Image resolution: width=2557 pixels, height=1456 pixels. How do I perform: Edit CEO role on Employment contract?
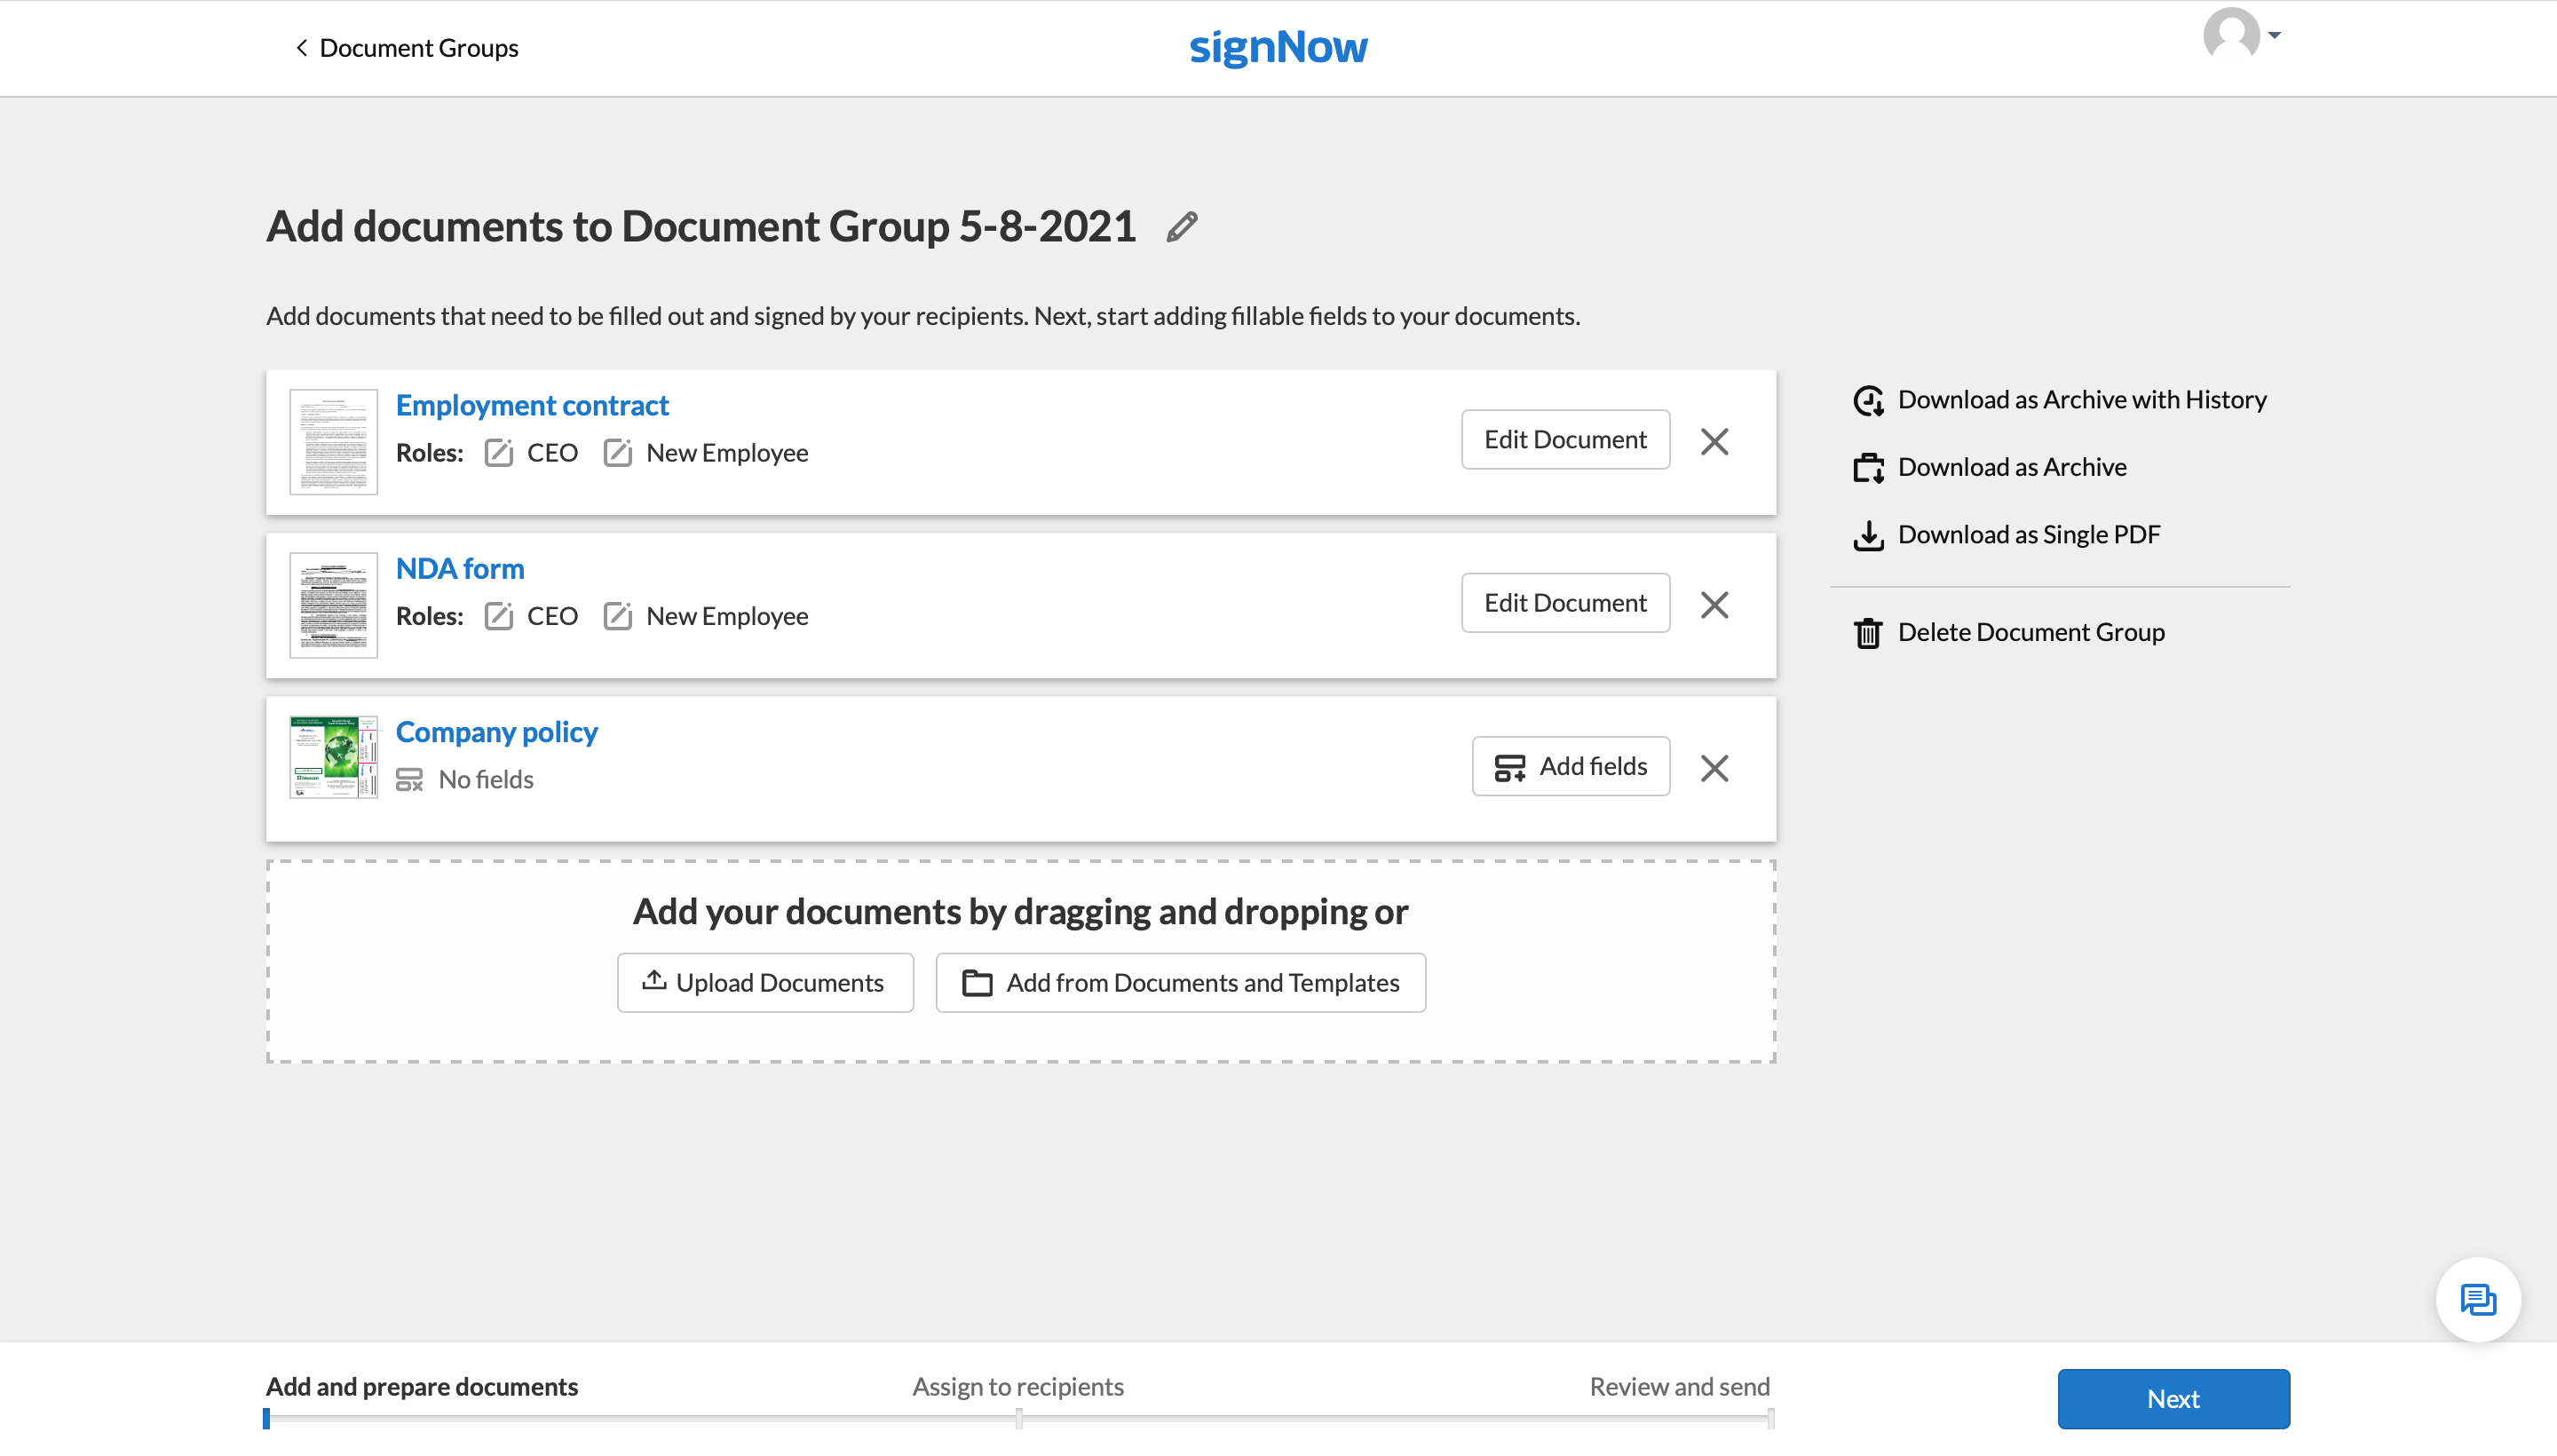tap(499, 453)
